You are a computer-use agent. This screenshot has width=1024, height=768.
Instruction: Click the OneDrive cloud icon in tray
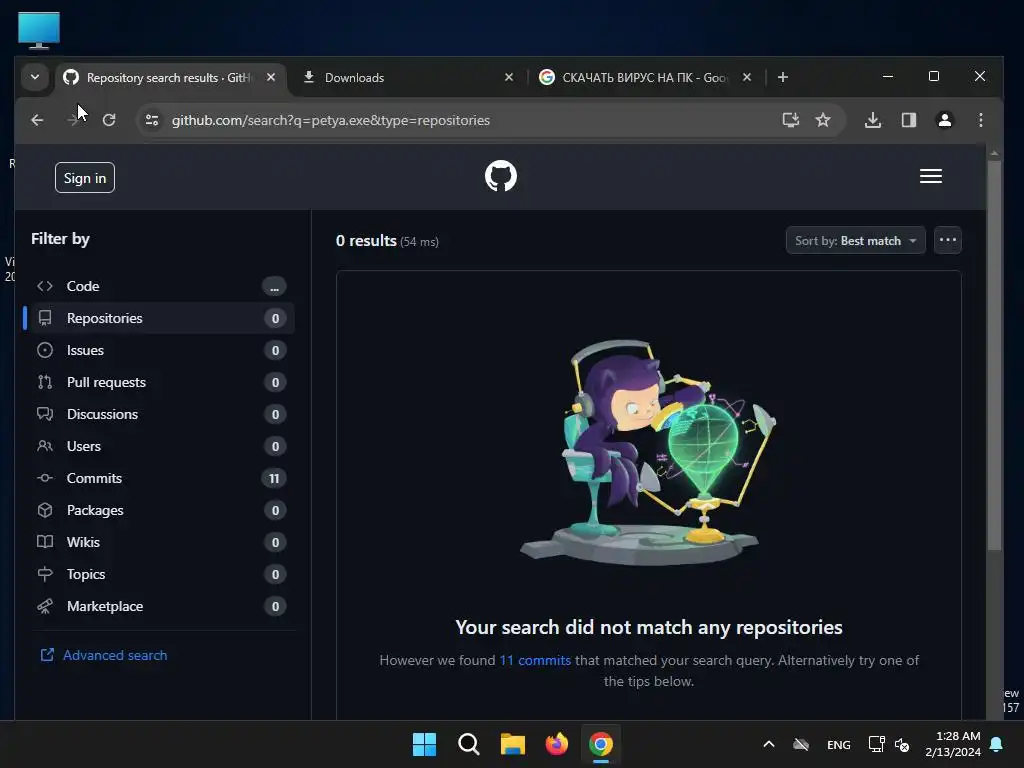coord(801,744)
